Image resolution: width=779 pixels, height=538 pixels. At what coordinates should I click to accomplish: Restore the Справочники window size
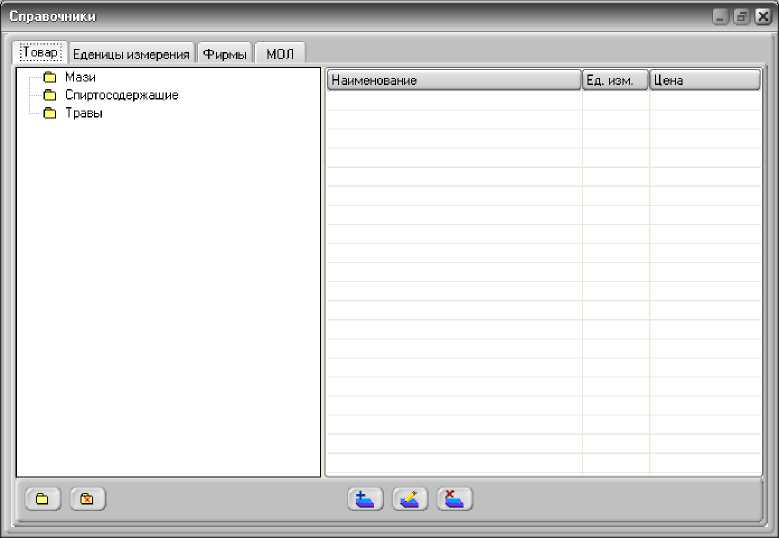pyautogui.click(x=741, y=17)
